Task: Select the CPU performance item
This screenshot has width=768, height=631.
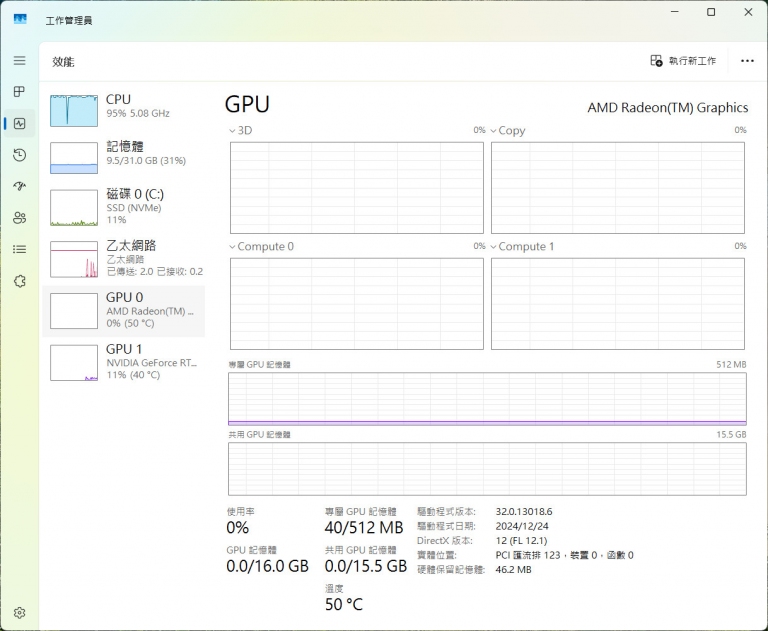Action: coord(123,106)
